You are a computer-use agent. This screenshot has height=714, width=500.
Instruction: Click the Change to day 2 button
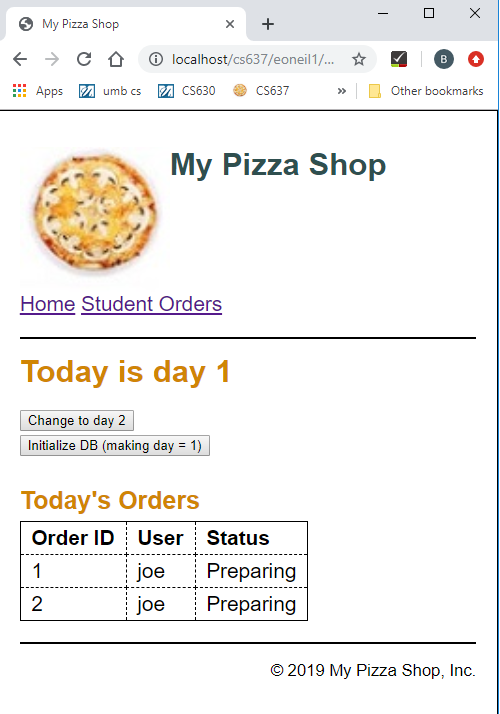coord(77,420)
